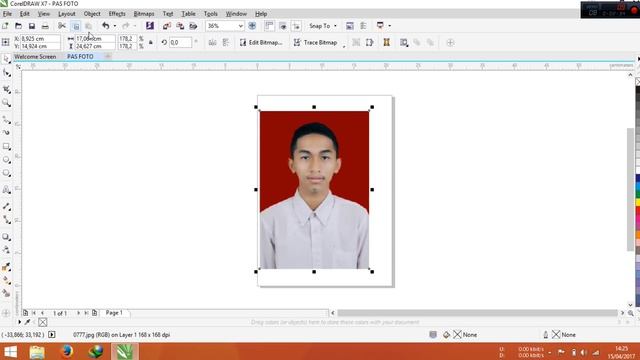The image size is (640, 360).
Task: Click the Mirror vertically button
Action: coord(226,42)
